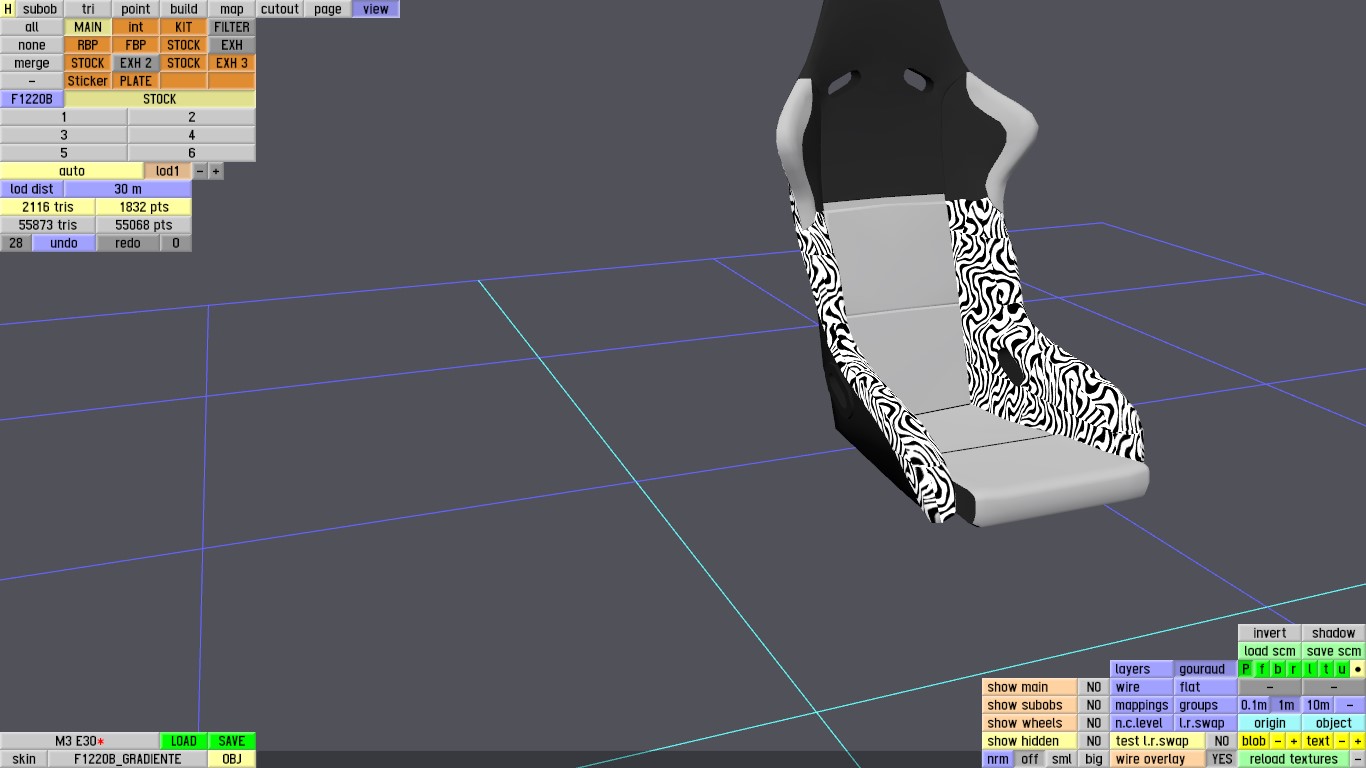The height and width of the screenshot is (768, 1366).
Task: Select the nrm option
Action: coord(998,759)
